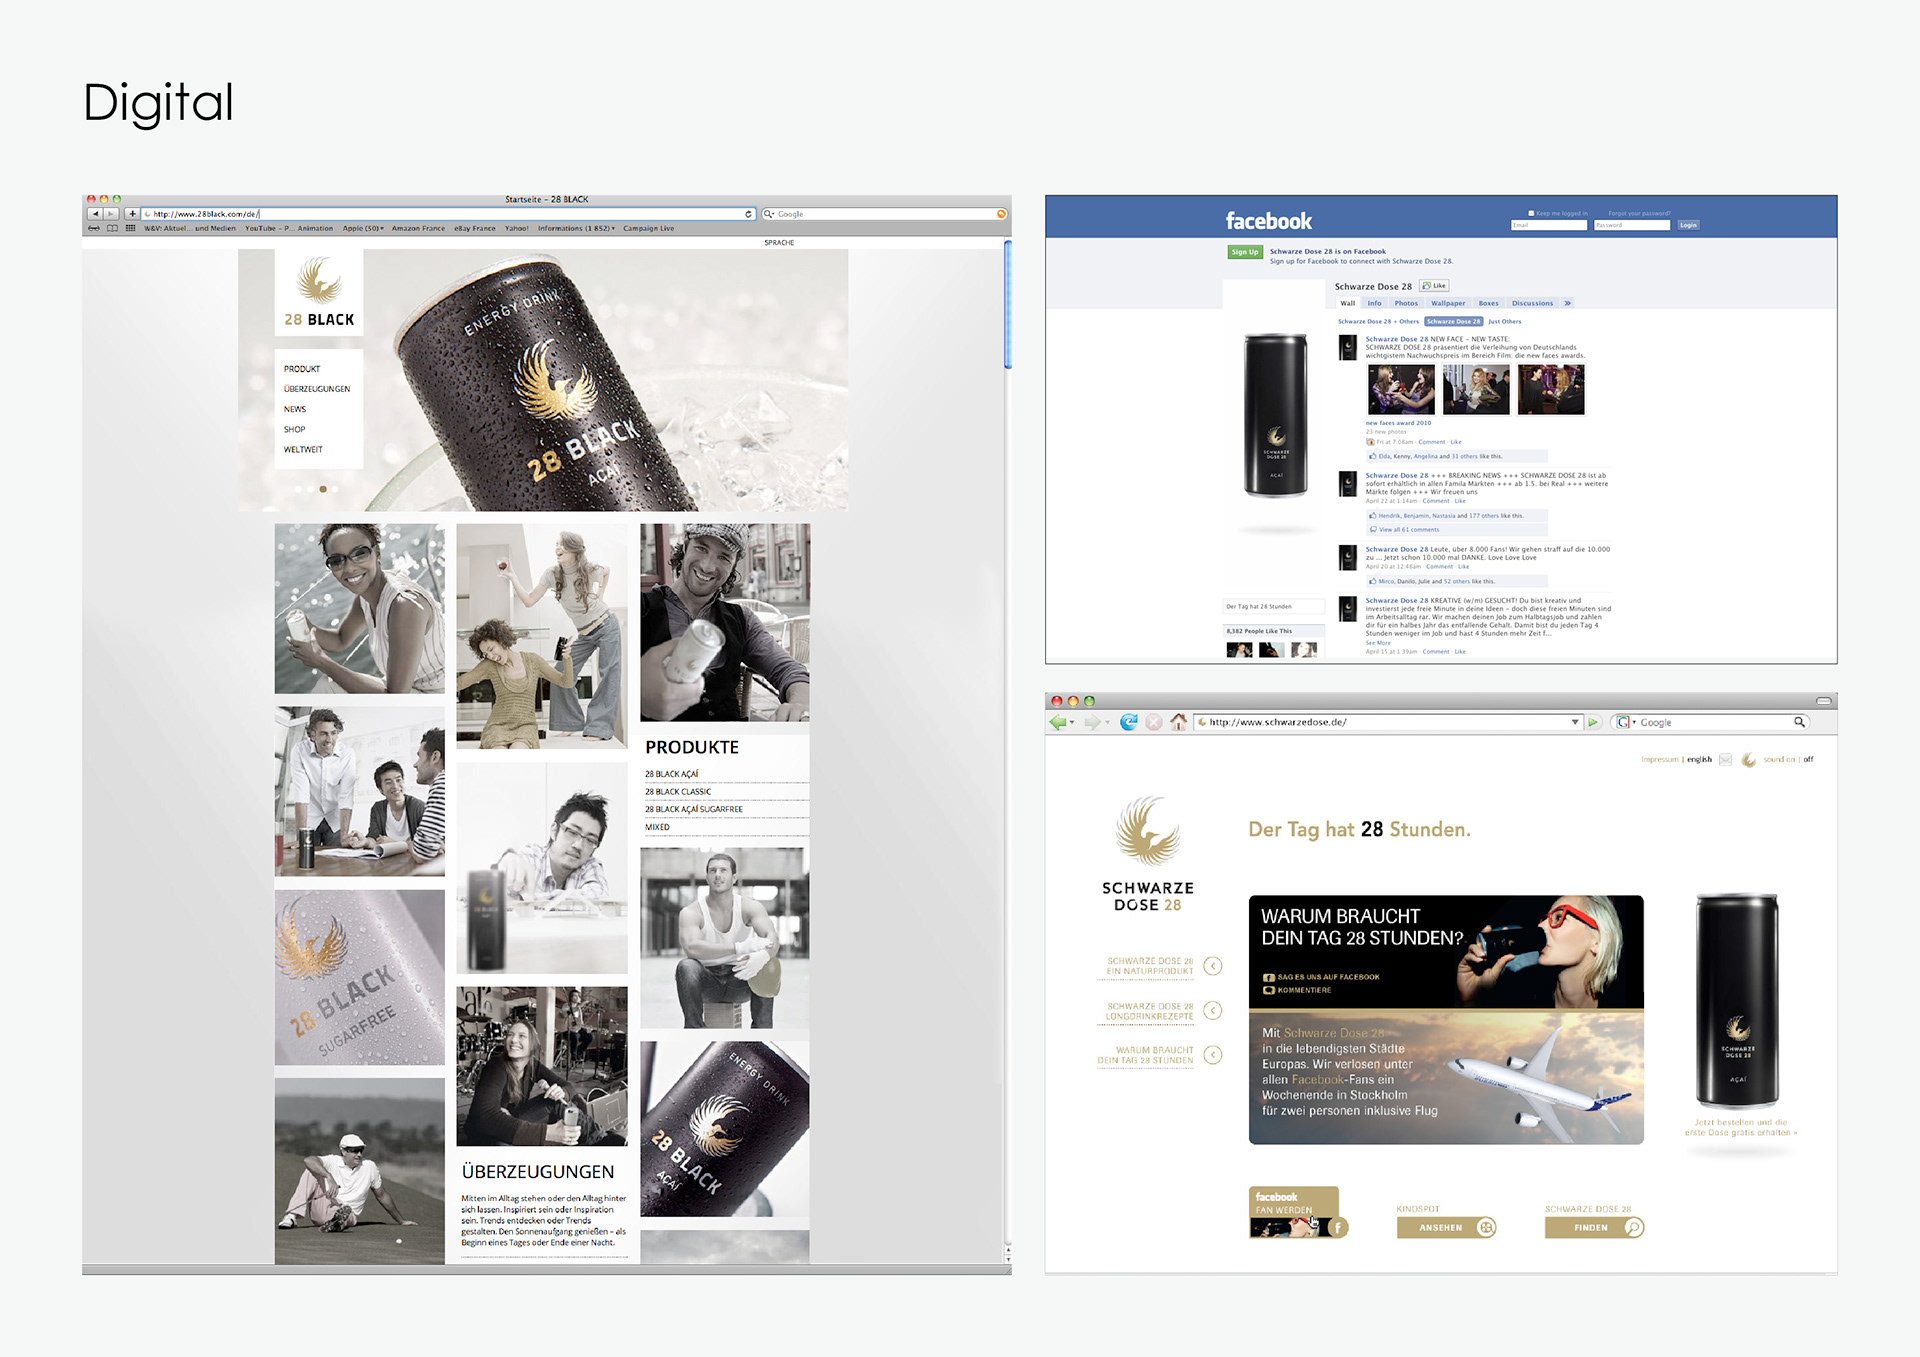Expand the Informations (1 852) bookmarks folder

576,228
